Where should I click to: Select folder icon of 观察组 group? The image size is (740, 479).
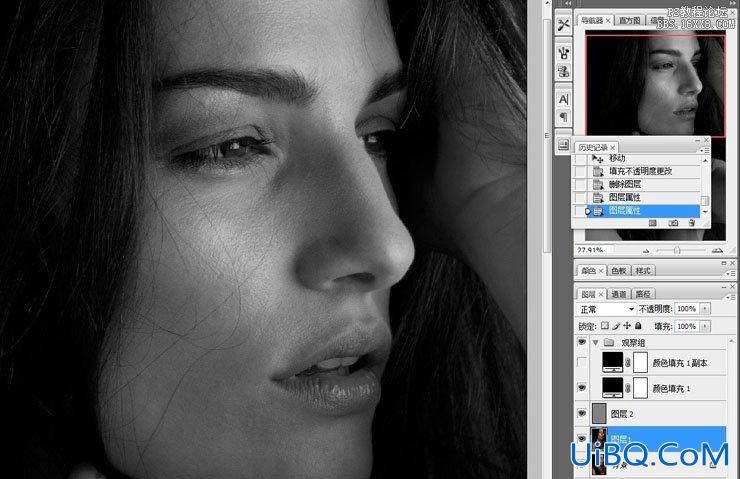pos(609,342)
